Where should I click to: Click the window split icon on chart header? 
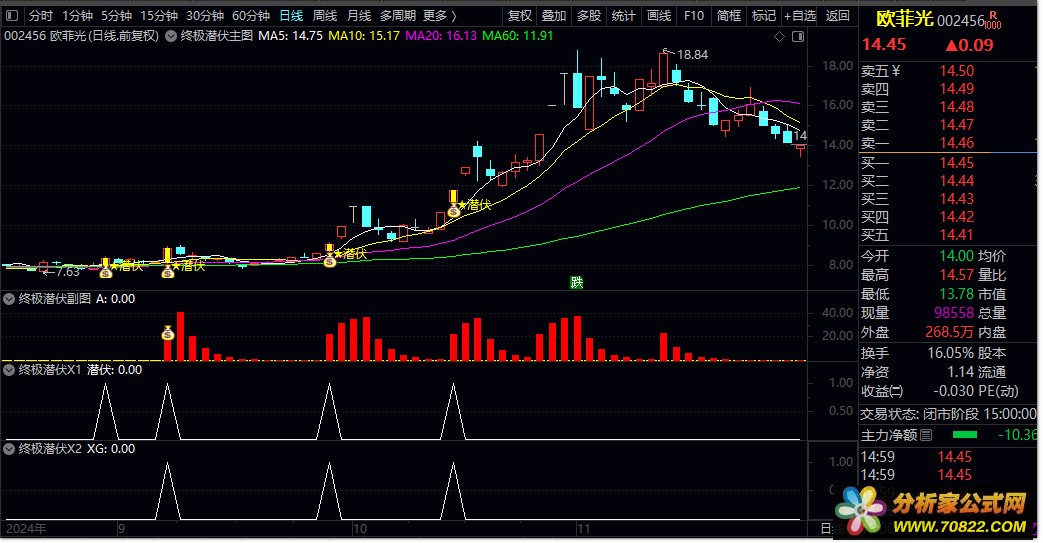tap(798, 37)
